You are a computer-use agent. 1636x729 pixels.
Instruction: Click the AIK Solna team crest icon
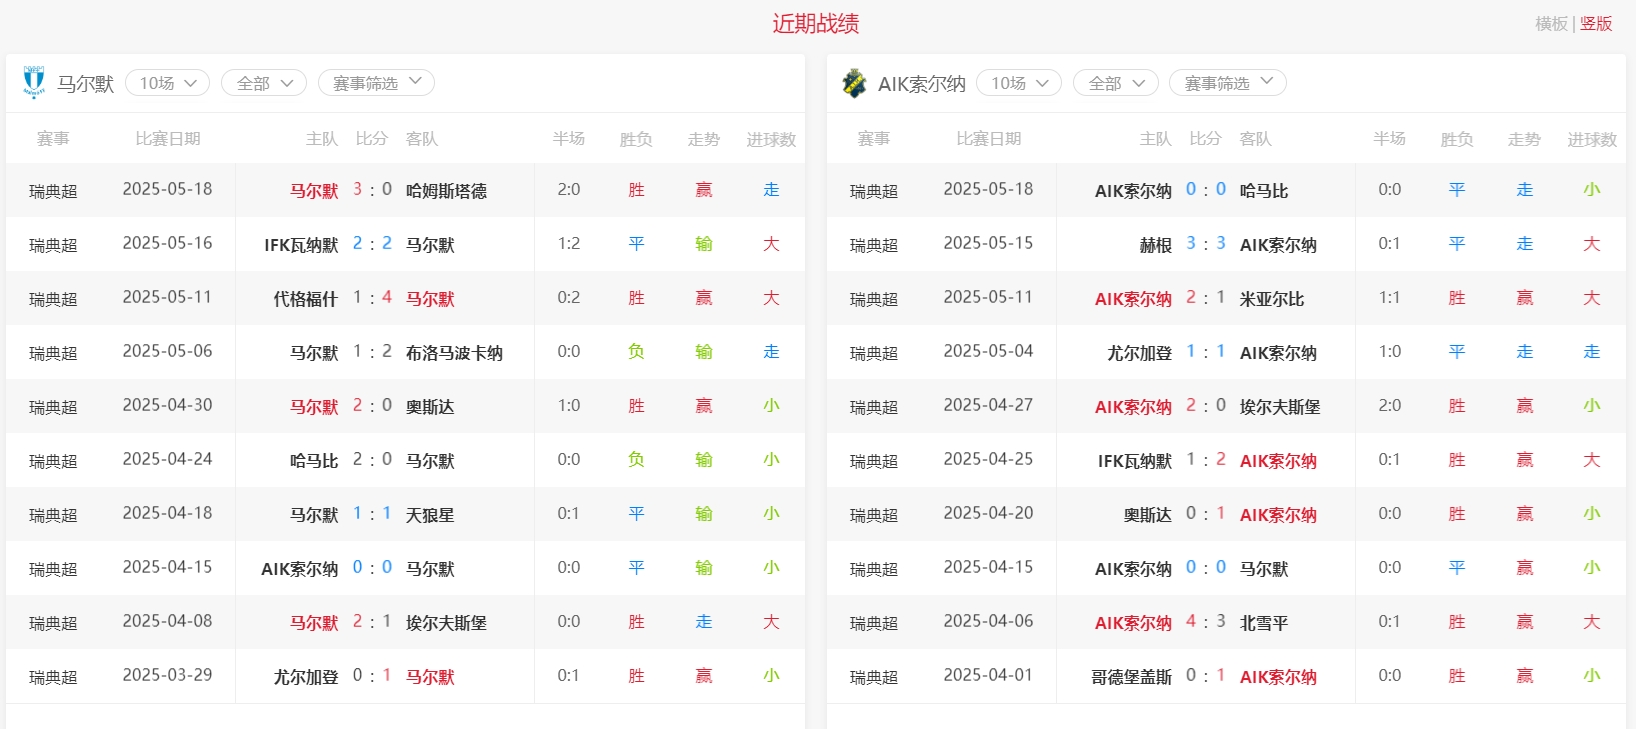click(x=854, y=83)
